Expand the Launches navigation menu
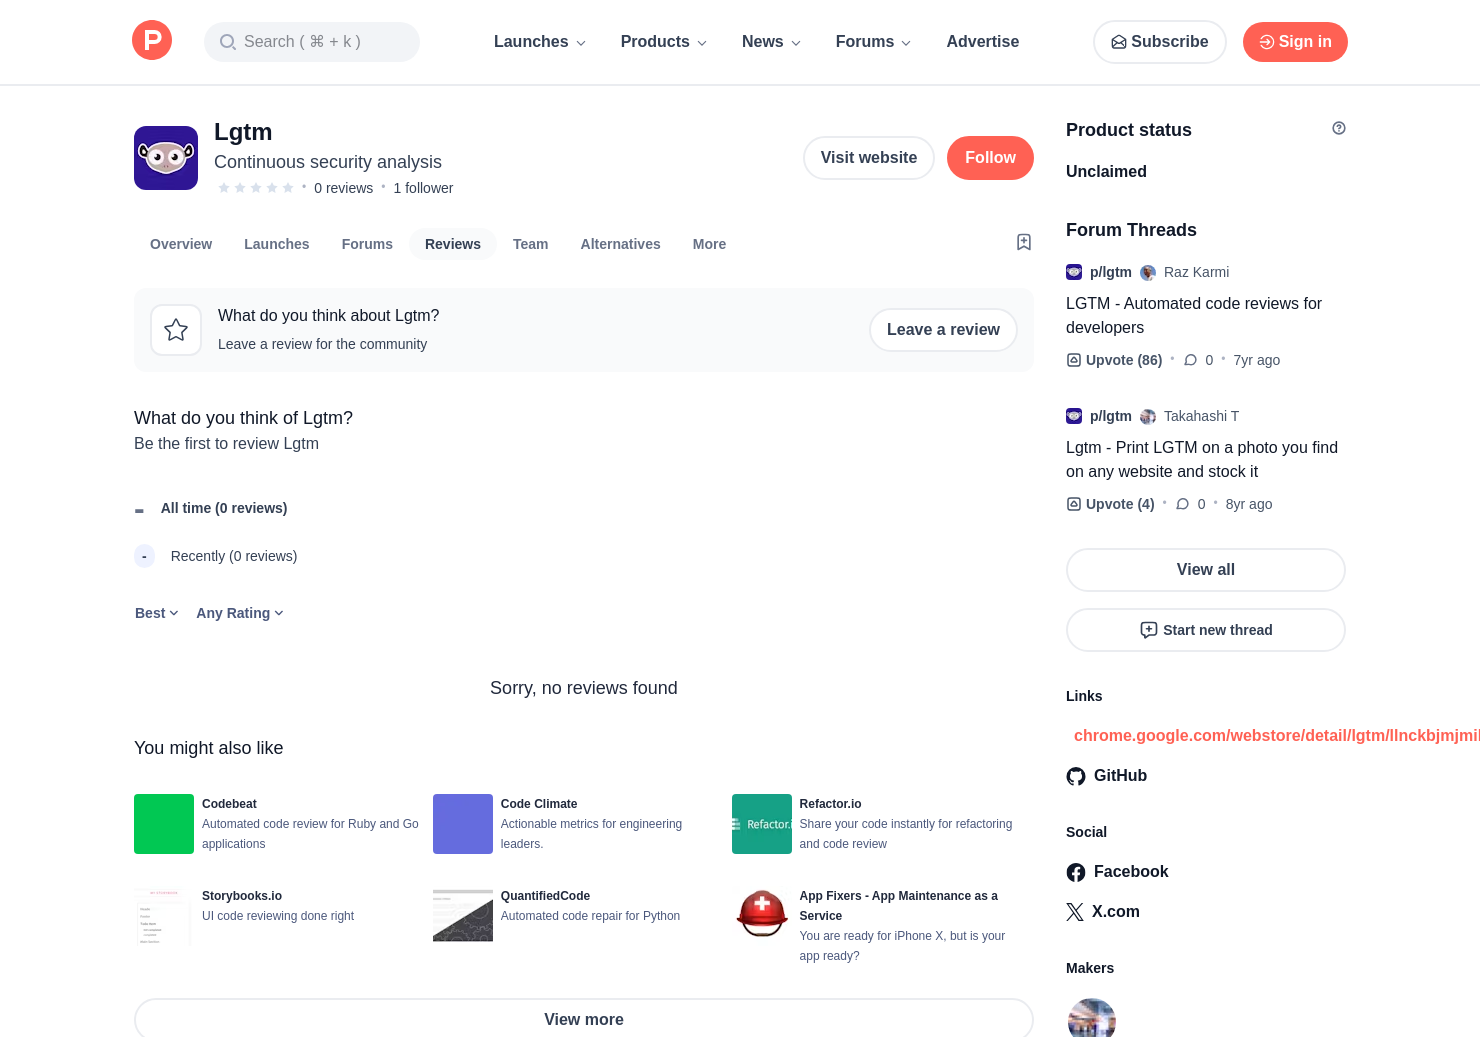The width and height of the screenshot is (1480, 1037). 539,42
